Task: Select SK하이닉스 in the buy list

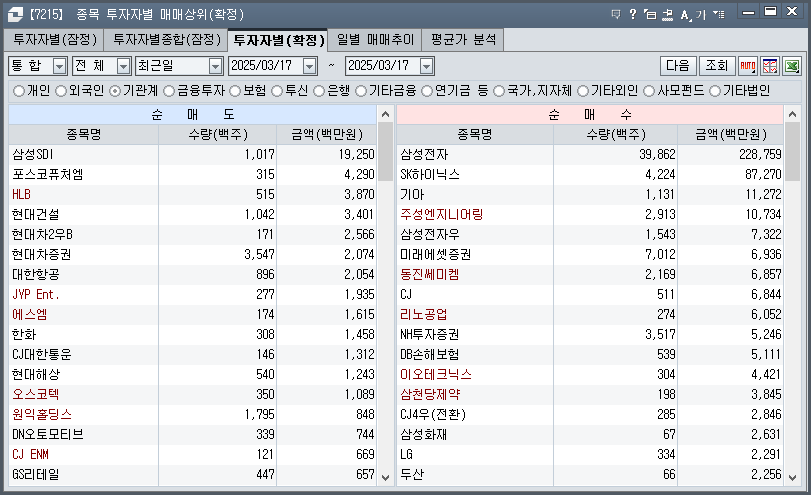Action: pyautogui.click(x=590, y=174)
